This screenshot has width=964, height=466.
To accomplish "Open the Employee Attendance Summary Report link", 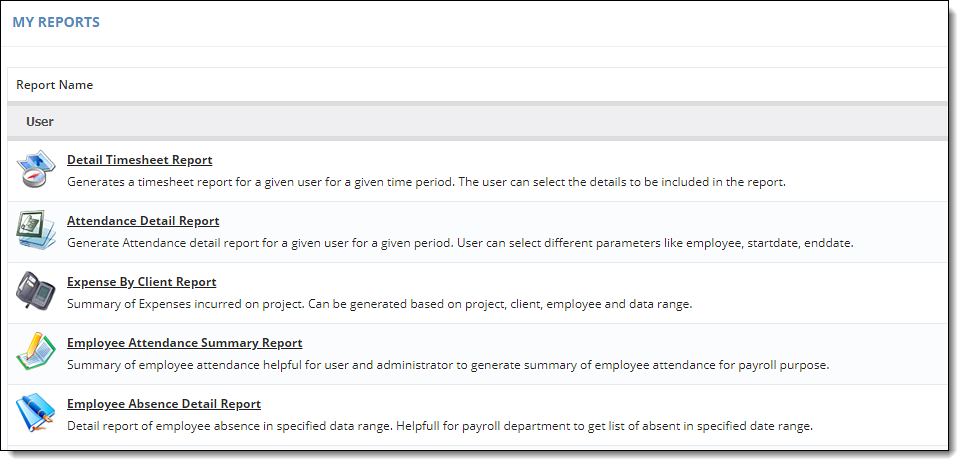I will 184,342.
